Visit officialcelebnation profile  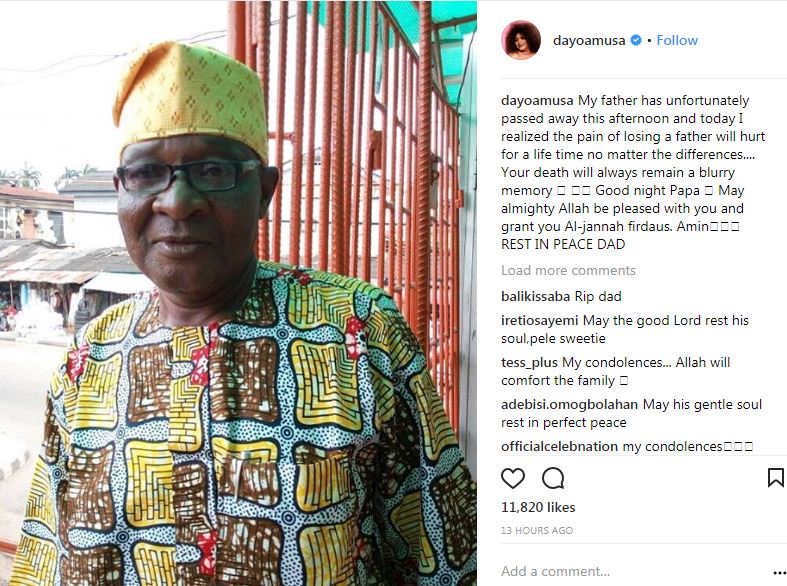[559, 447]
